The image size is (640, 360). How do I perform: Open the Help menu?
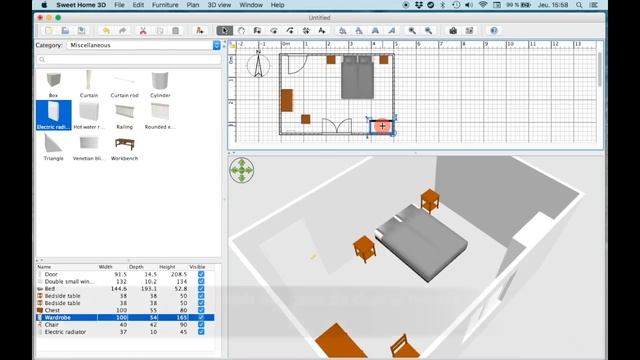278,5
